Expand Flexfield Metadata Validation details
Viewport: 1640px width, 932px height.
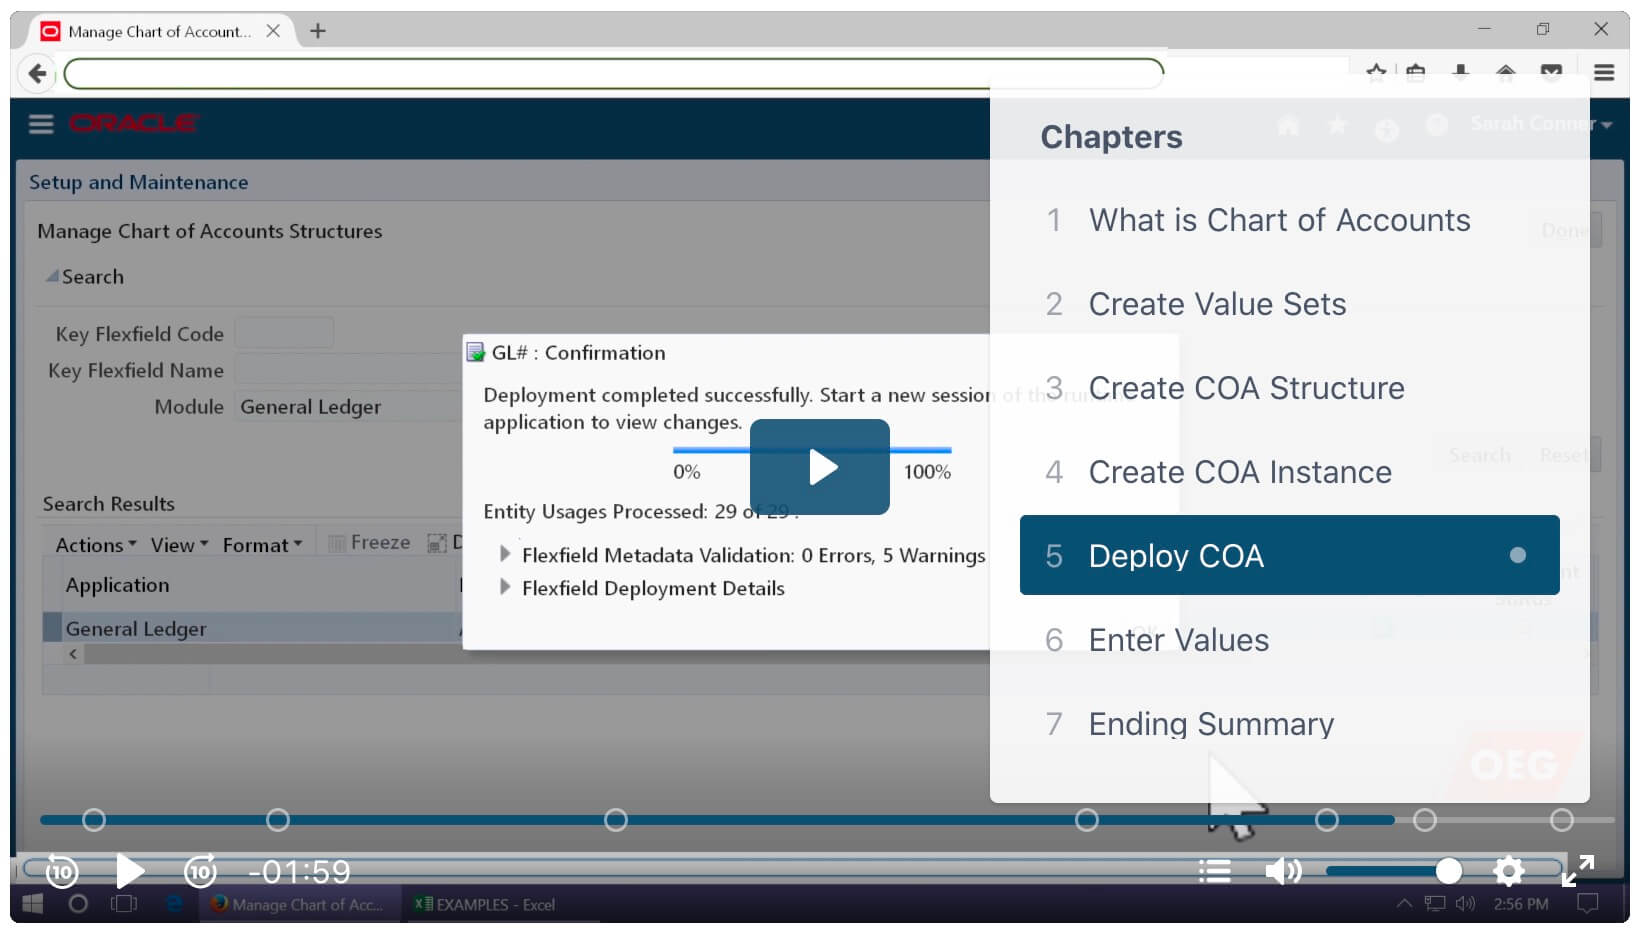click(505, 554)
